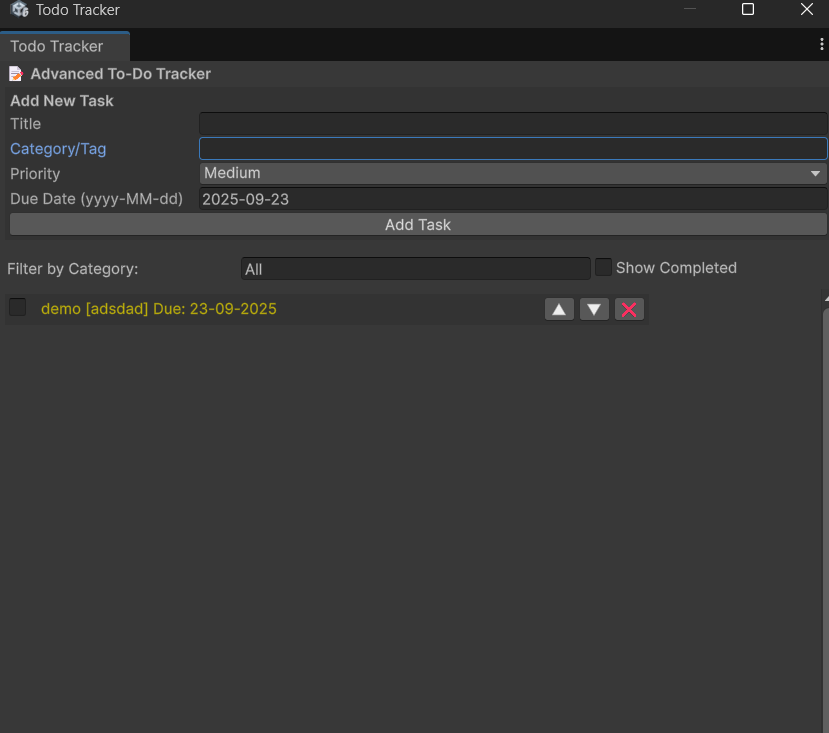
Task: Move the demo task up
Action: (559, 309)
